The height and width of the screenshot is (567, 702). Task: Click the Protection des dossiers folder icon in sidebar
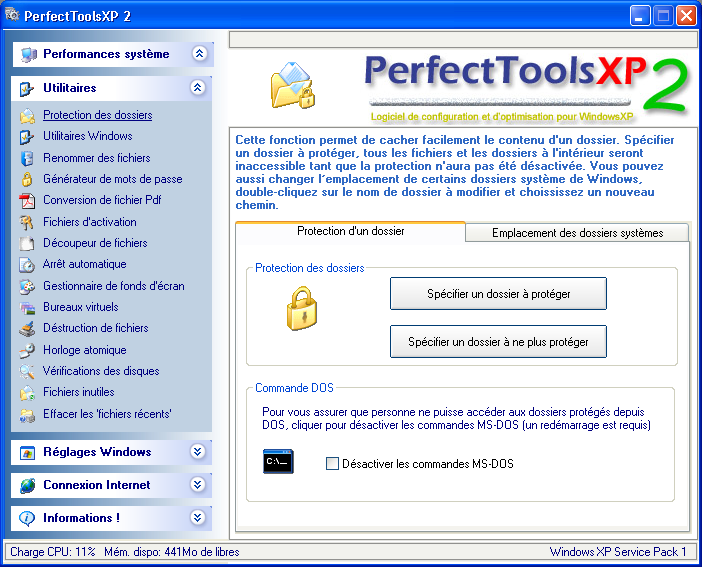[x=27, y=116]
